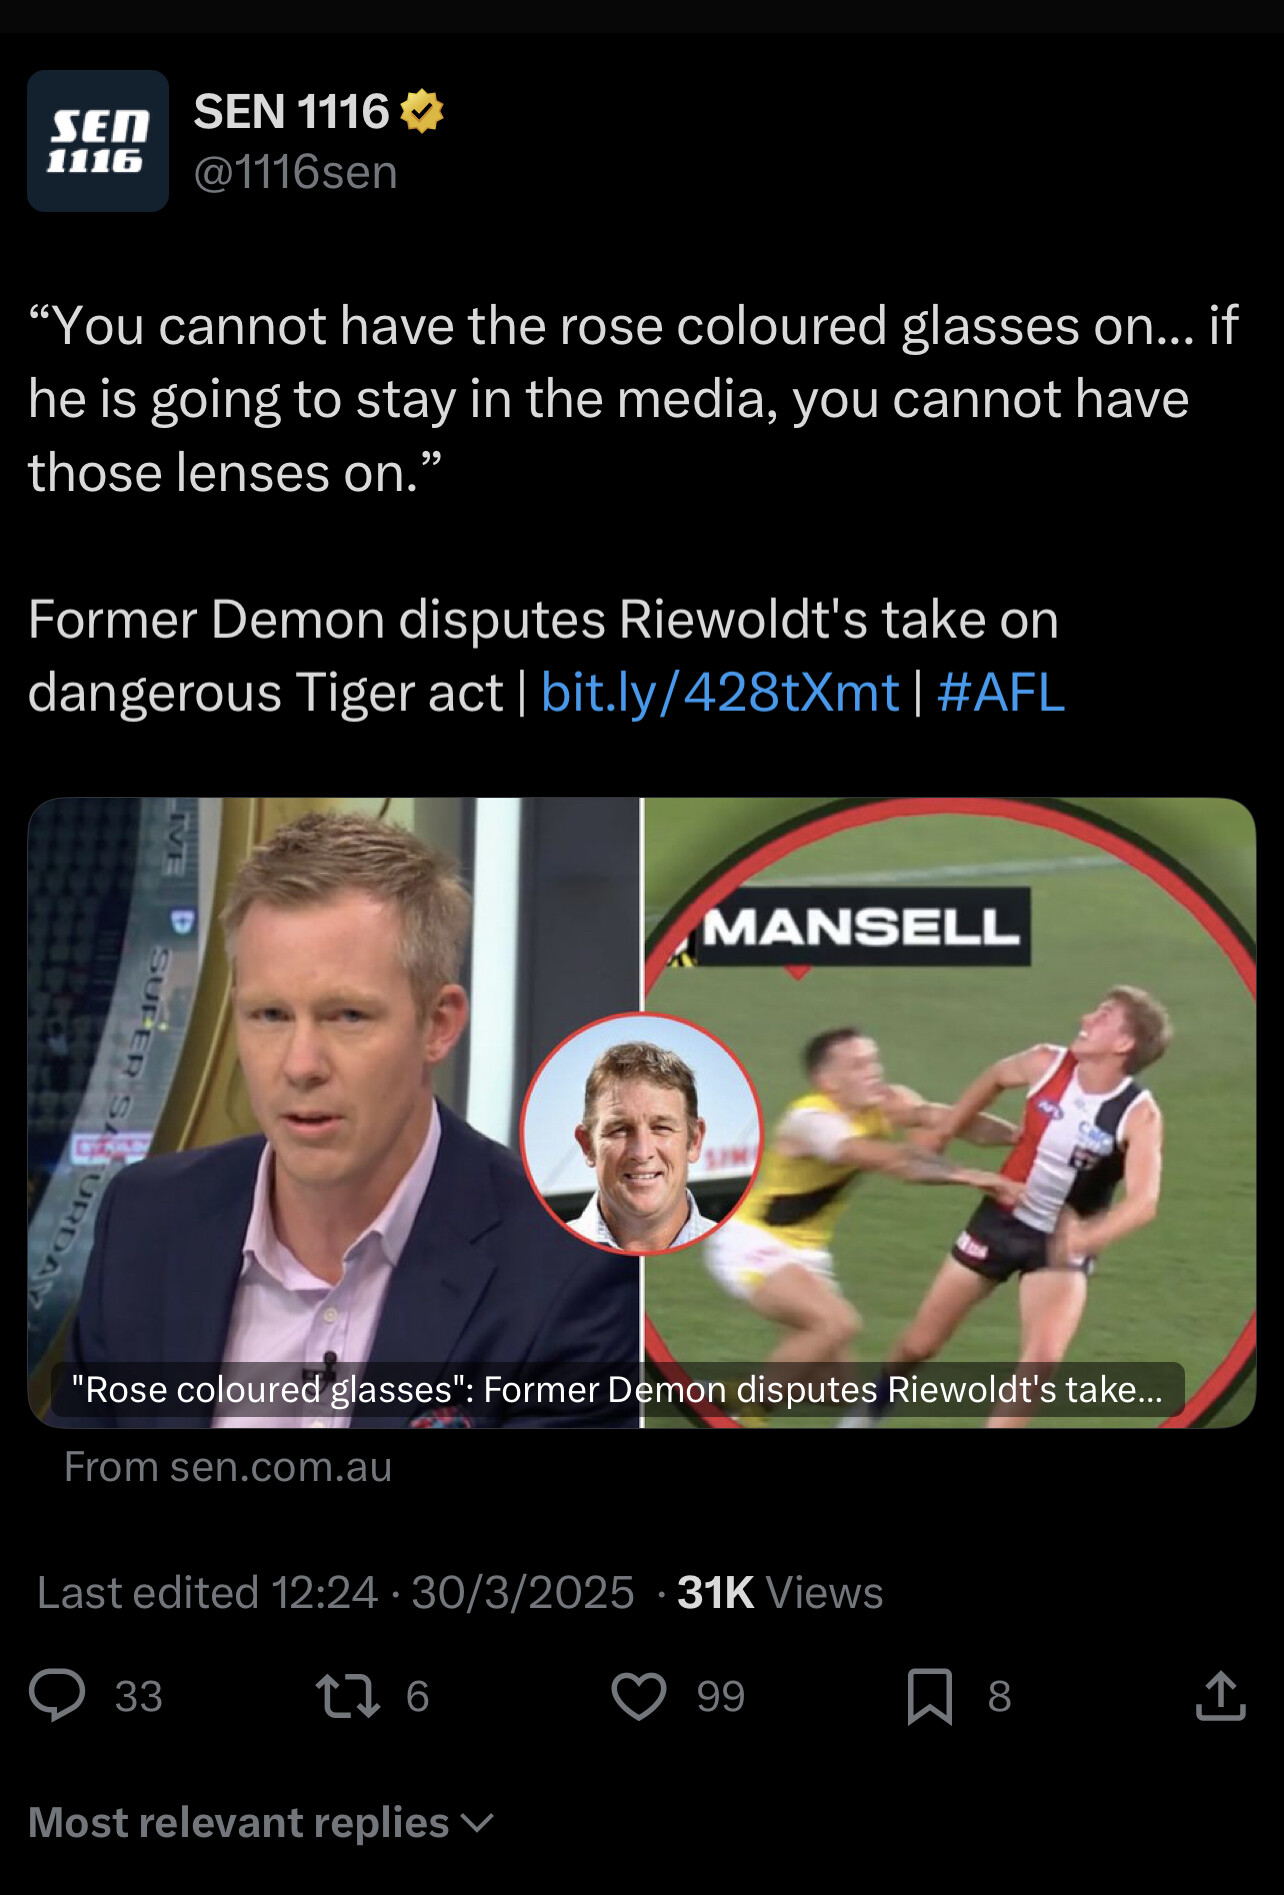
Task: Open the article preview image card
Action: tap(642, 1112)
